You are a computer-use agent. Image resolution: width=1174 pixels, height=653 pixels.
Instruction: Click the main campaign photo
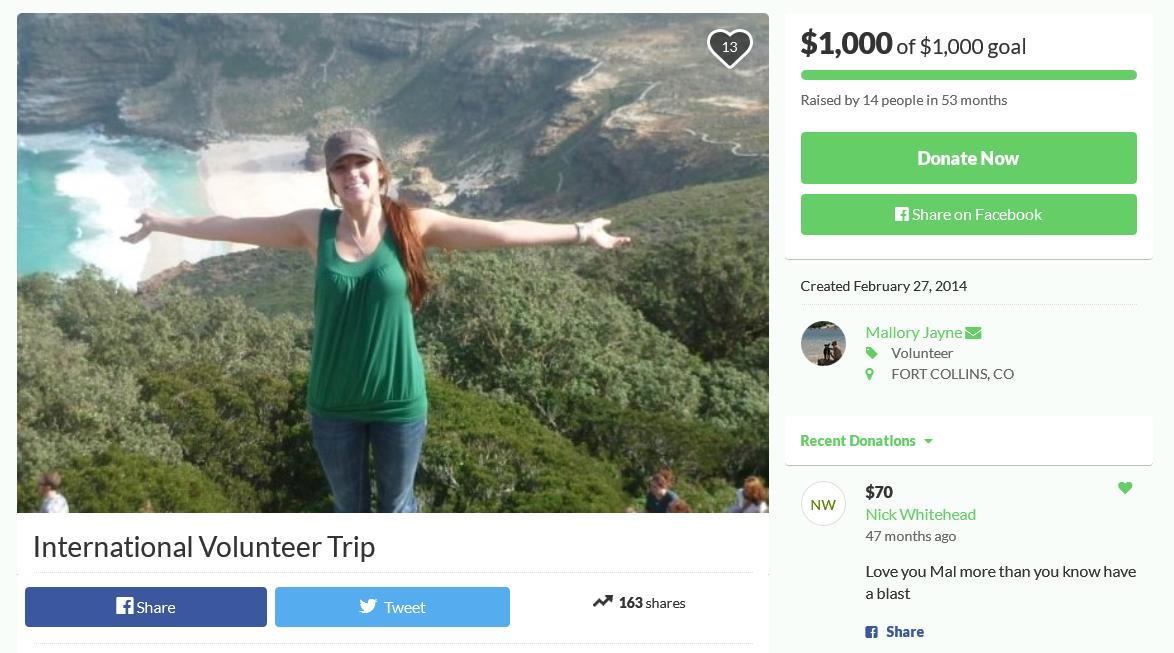point(392,262)
